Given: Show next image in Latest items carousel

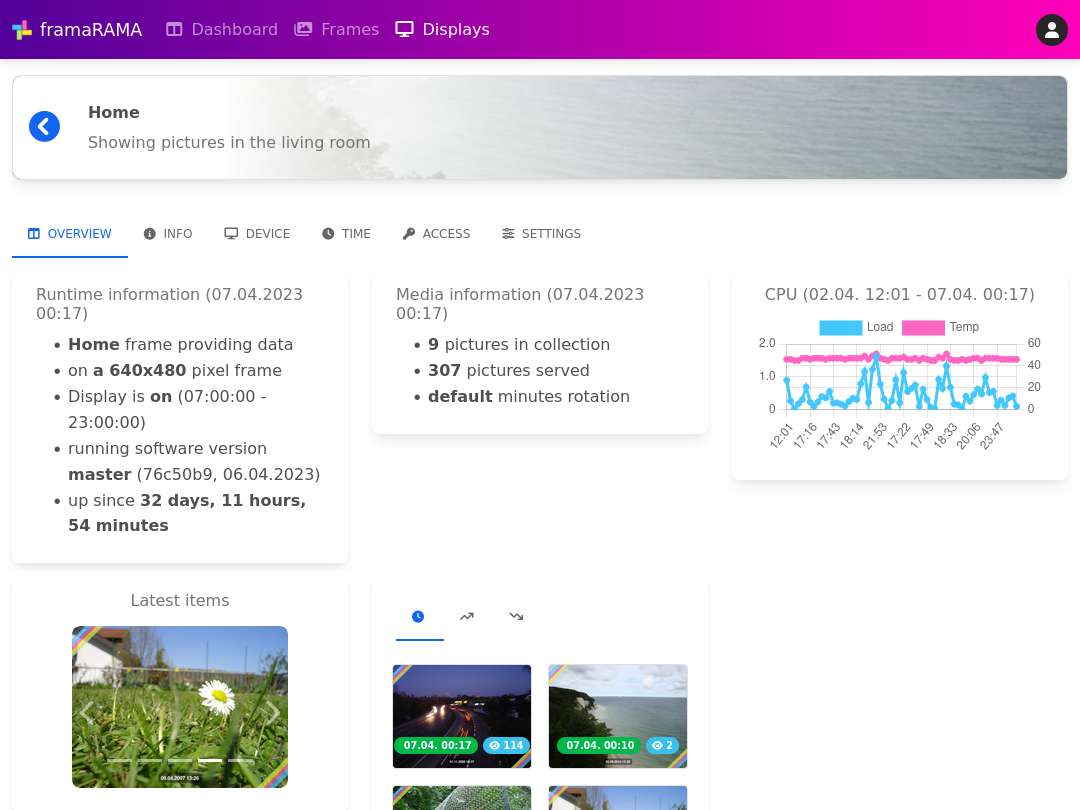Looking at the screenshot, I should tap(272, 712).
